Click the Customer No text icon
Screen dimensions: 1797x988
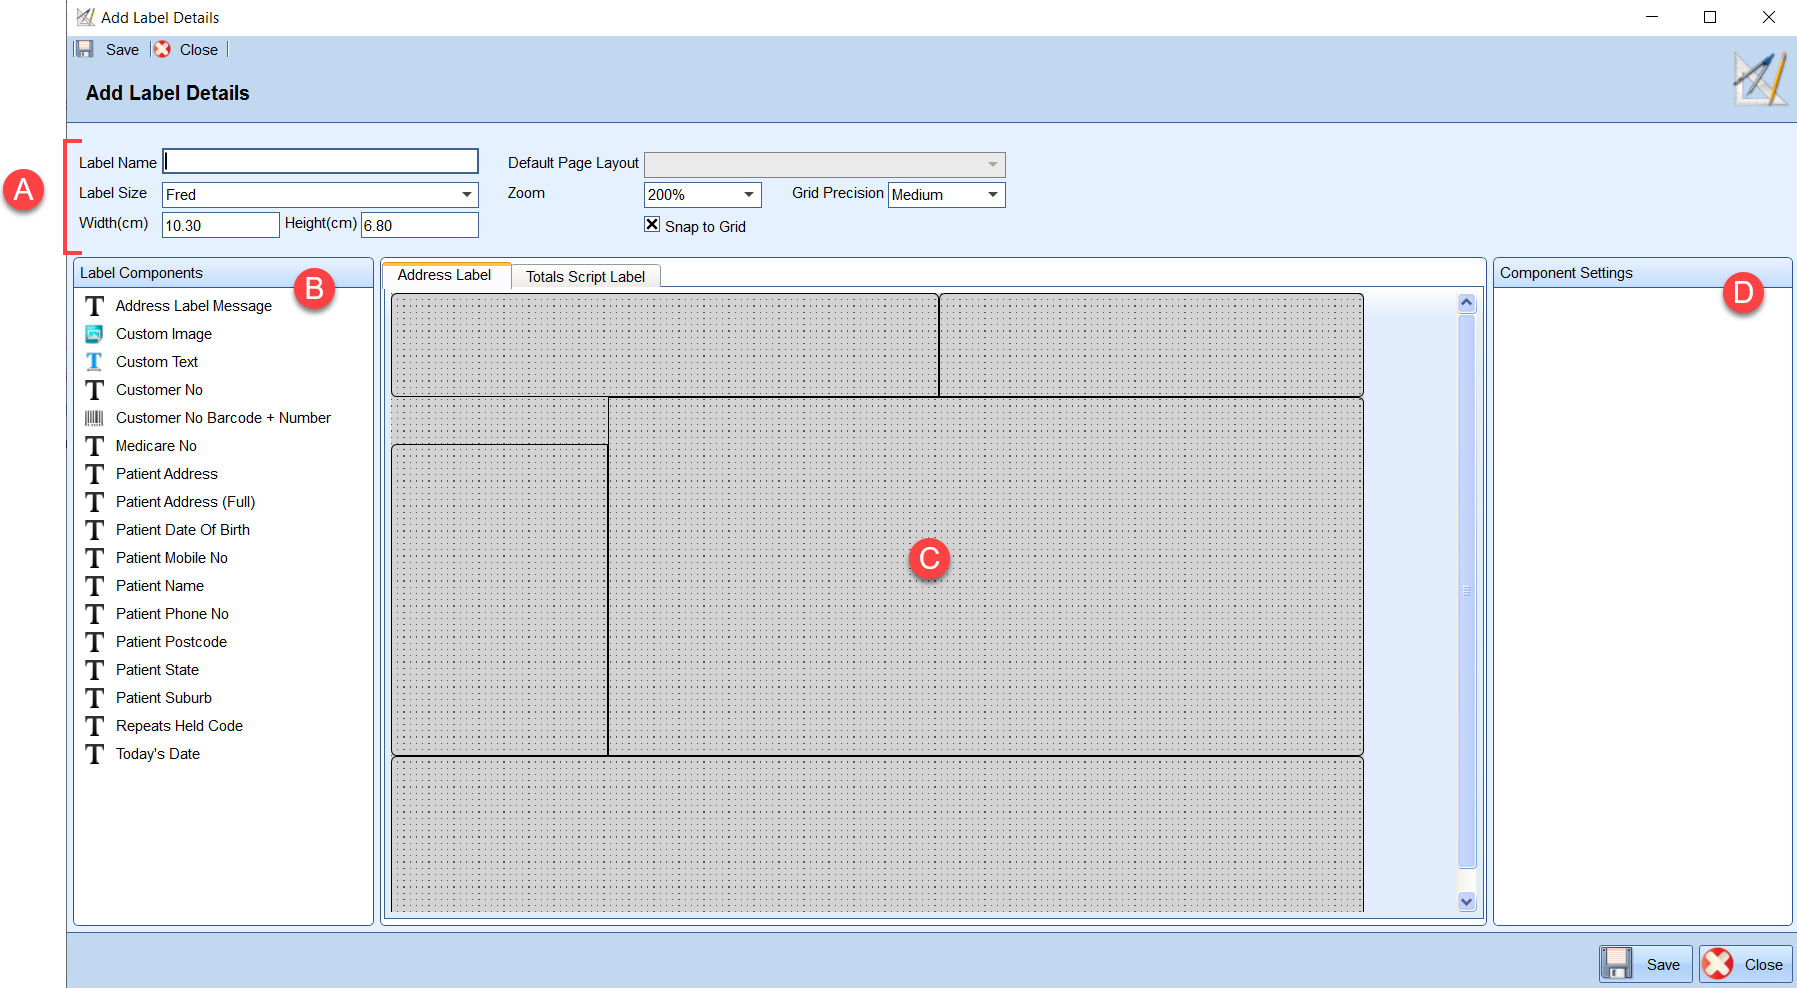click(x=94, y=390)
